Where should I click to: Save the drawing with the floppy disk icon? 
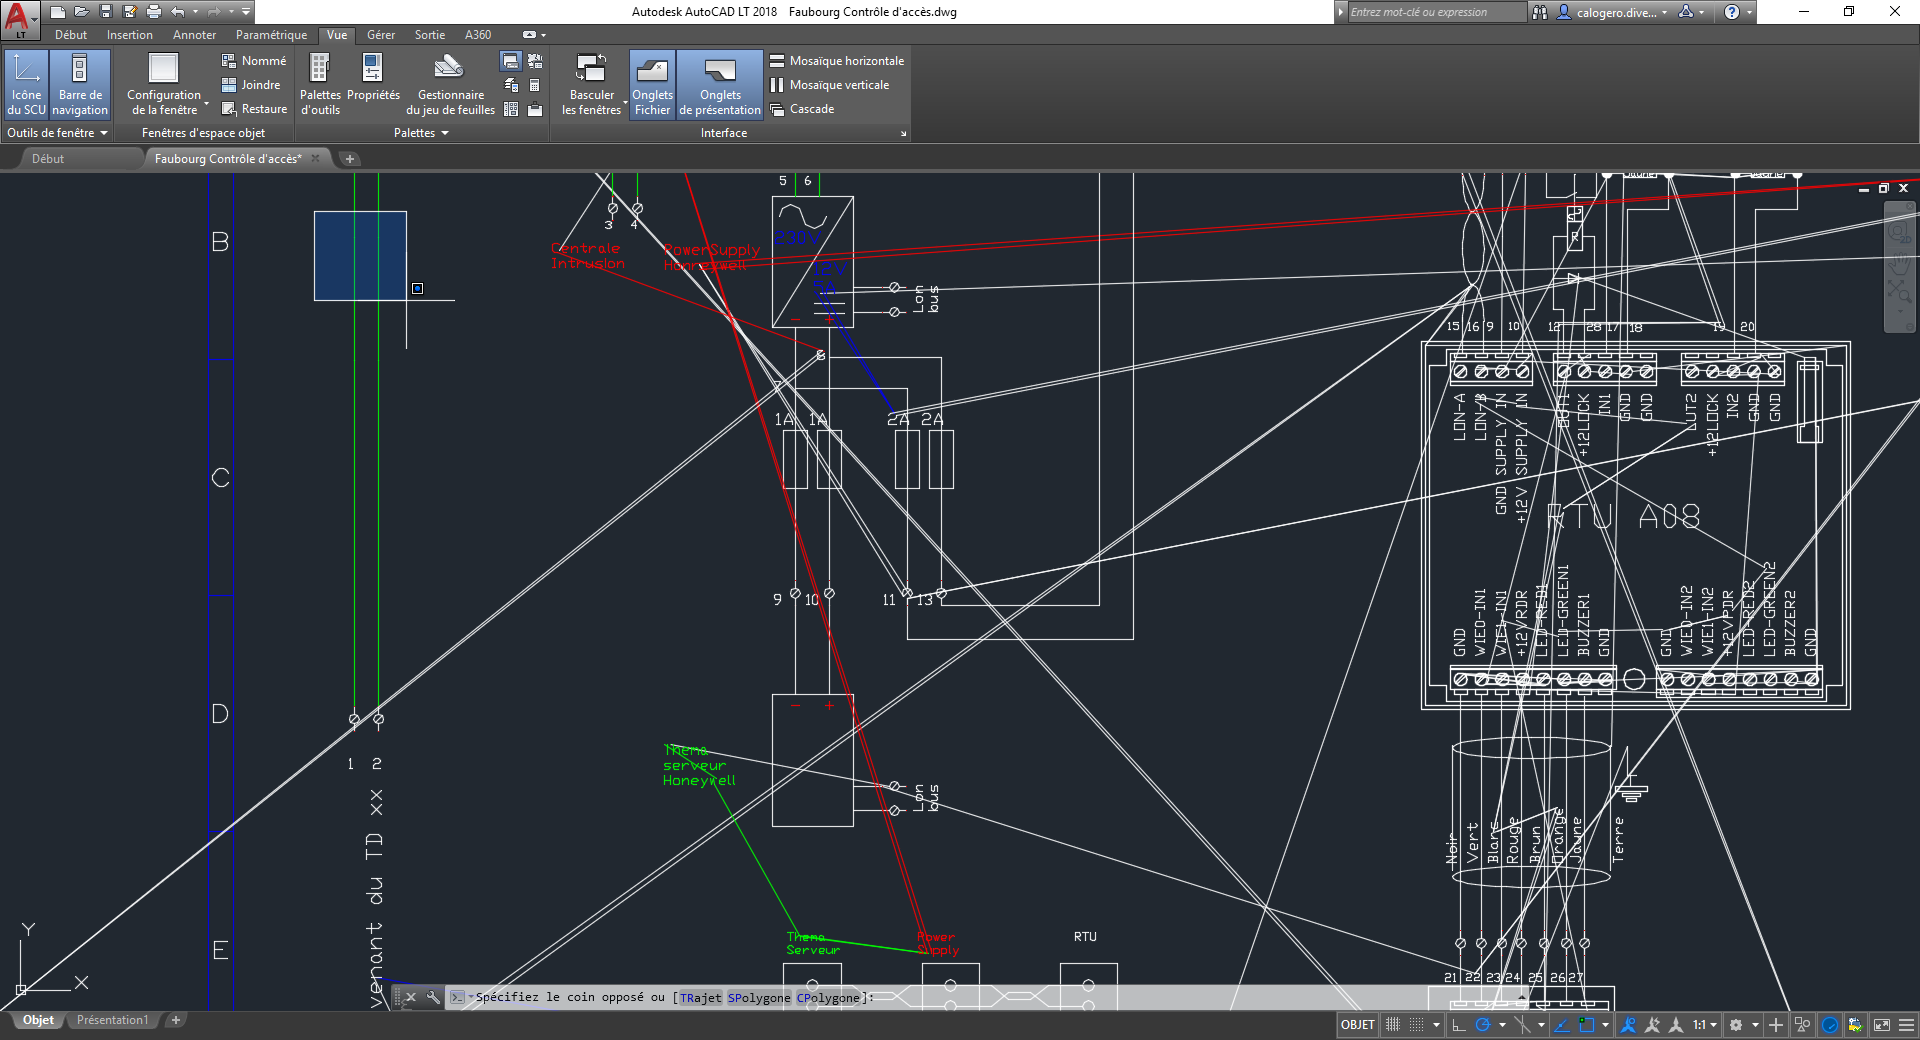click(x=106, y=12)
